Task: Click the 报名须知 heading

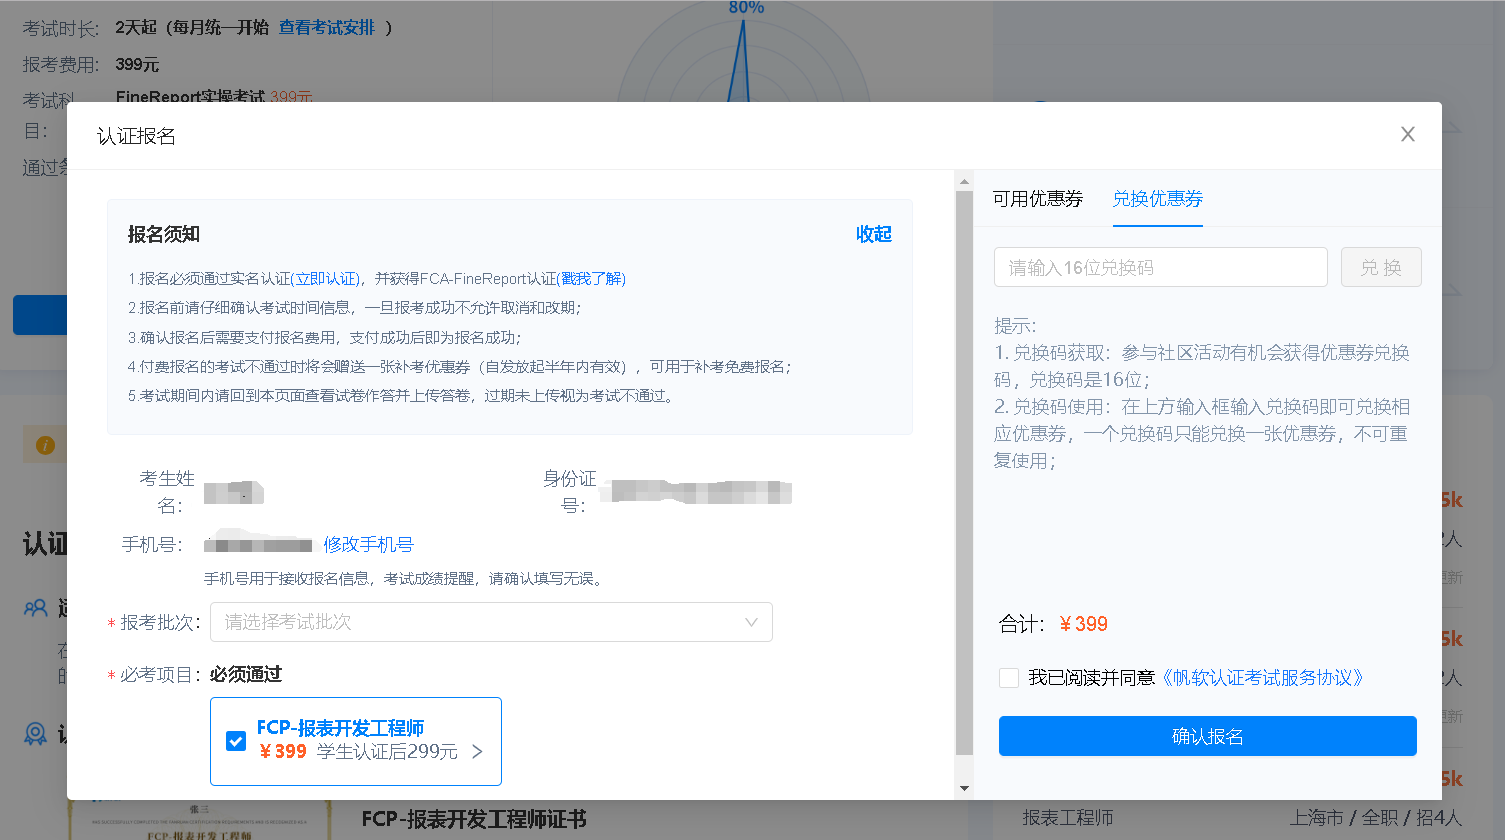Action: click(164, 234)
